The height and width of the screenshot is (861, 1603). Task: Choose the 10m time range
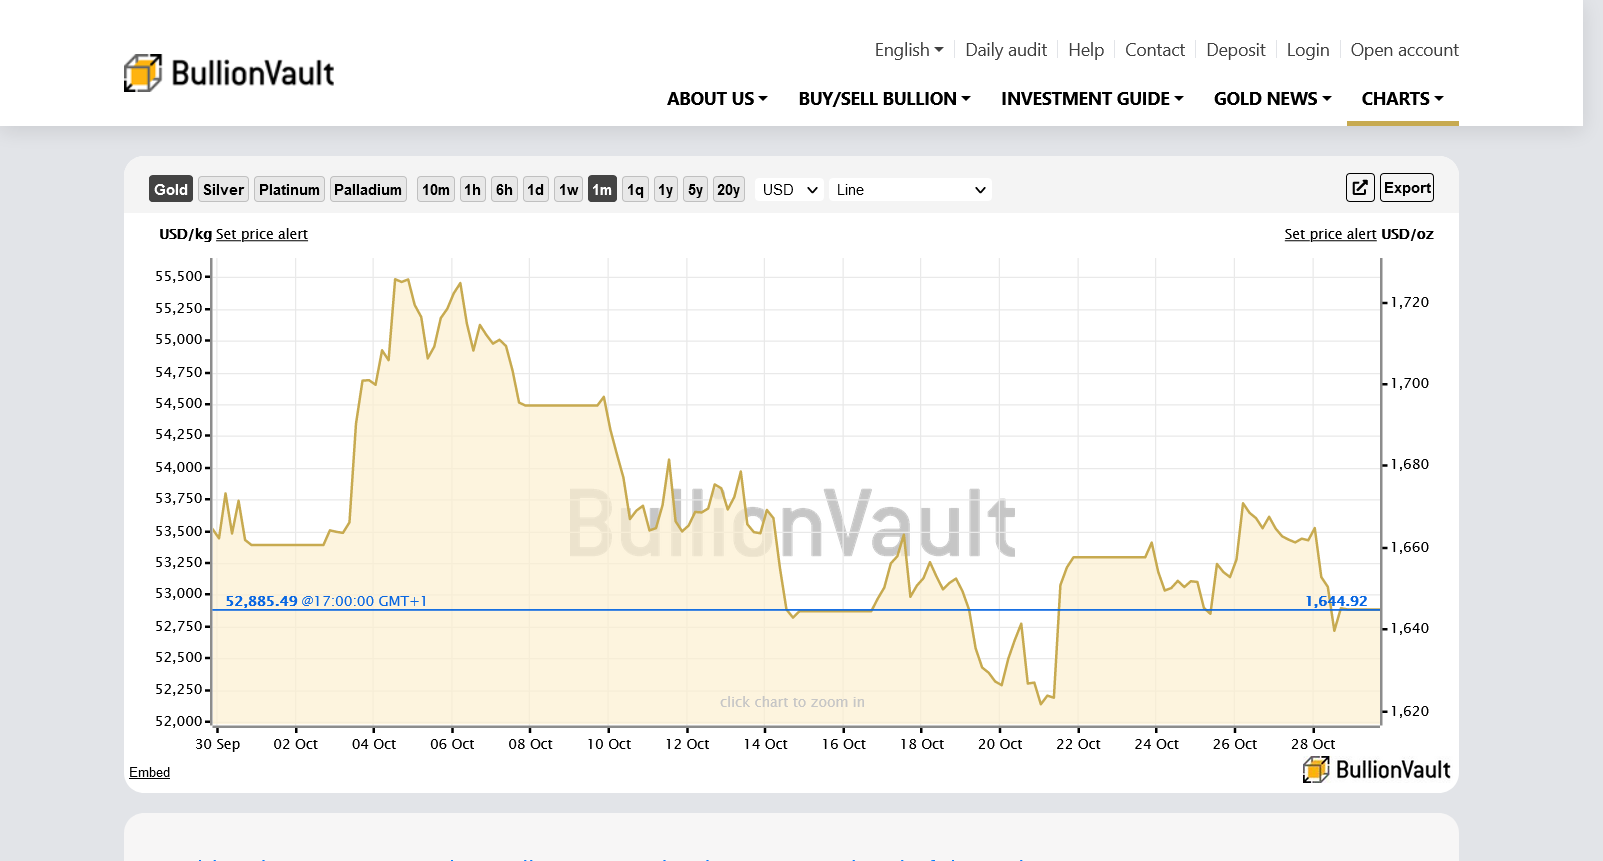(x=435, y=189)
